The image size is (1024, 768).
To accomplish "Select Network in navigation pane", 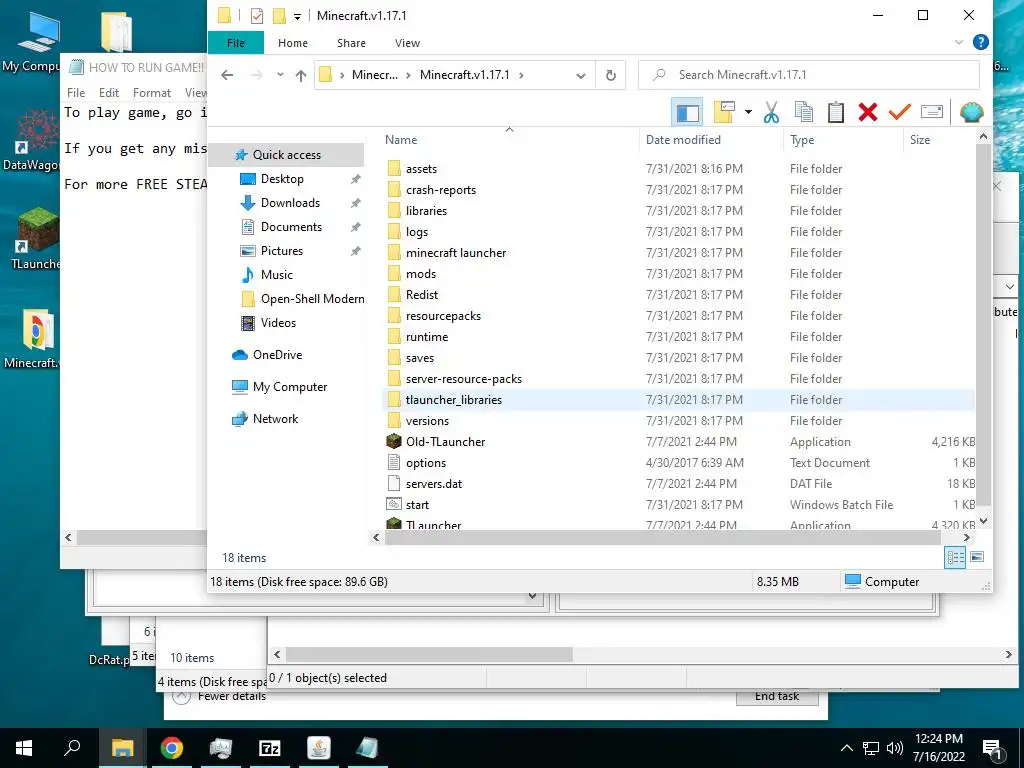I will [x=275, y=419].
